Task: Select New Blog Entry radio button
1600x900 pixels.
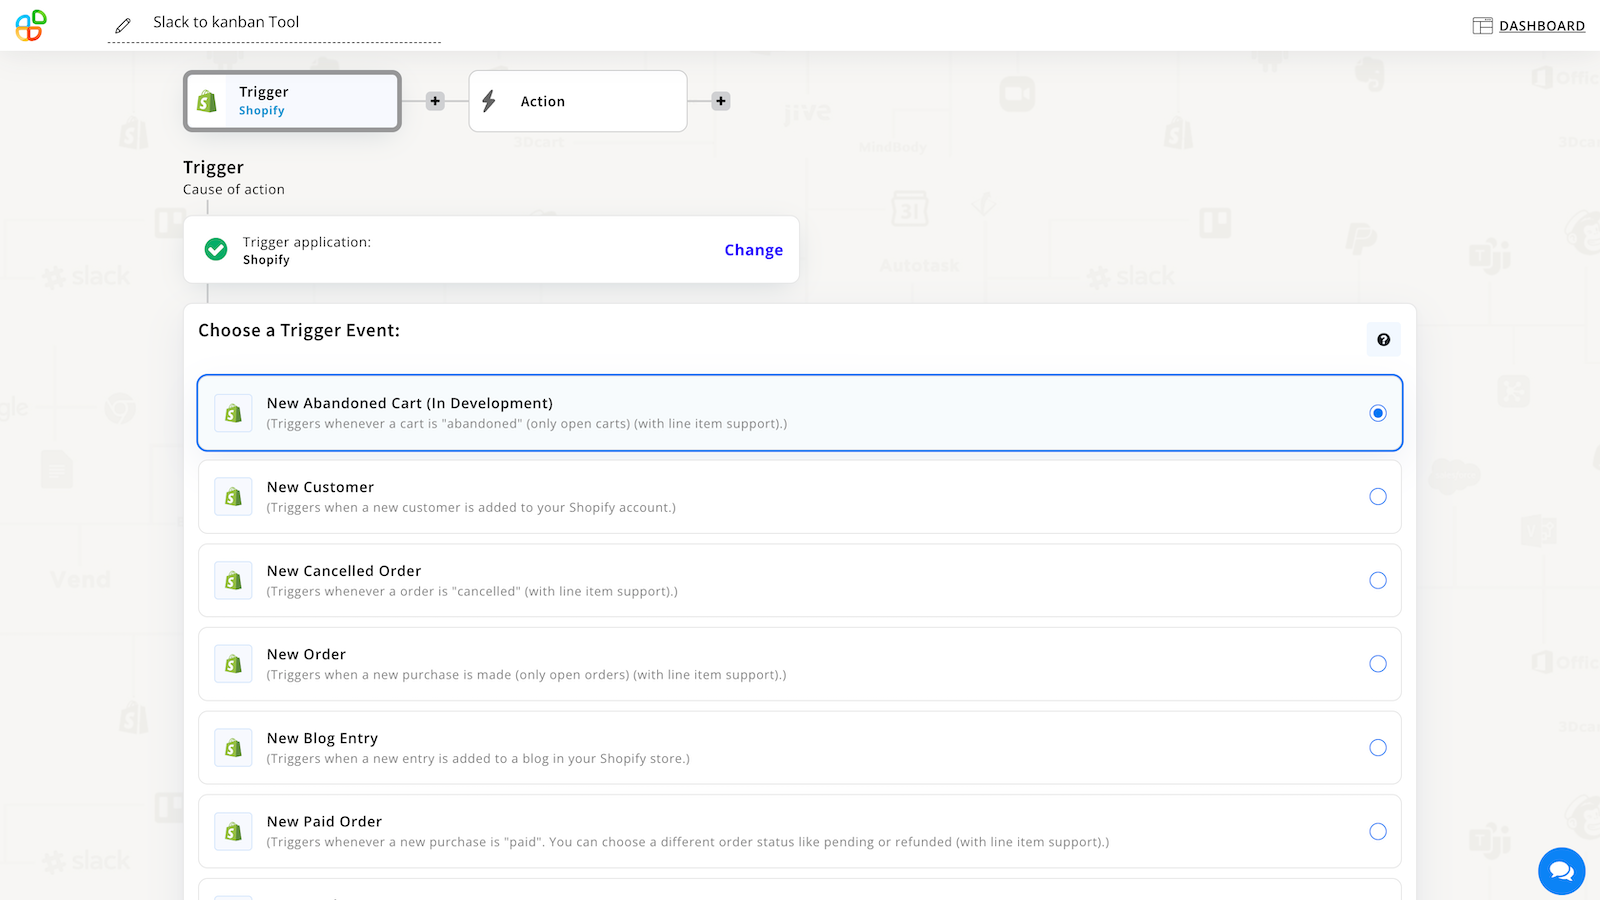Action: click(x=1378, y=748)
